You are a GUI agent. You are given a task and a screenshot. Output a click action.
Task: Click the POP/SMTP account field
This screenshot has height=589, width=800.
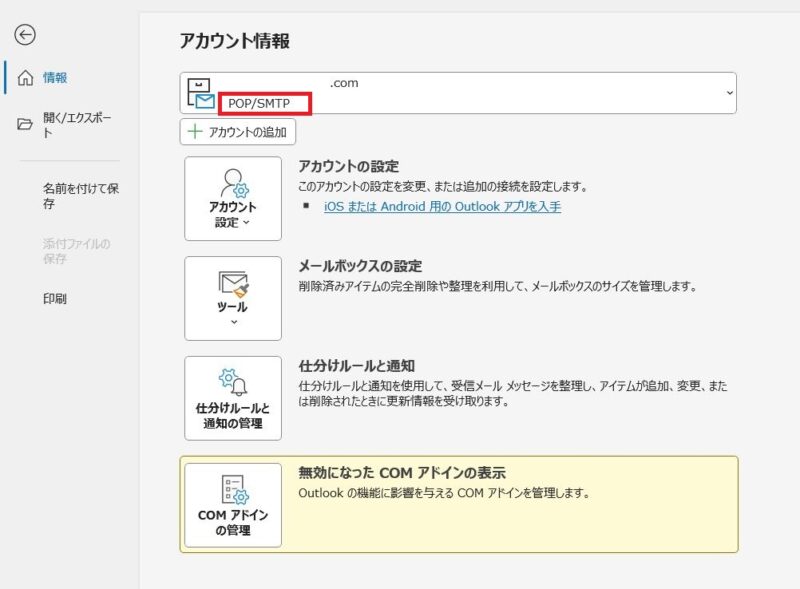tap(263, 102)
